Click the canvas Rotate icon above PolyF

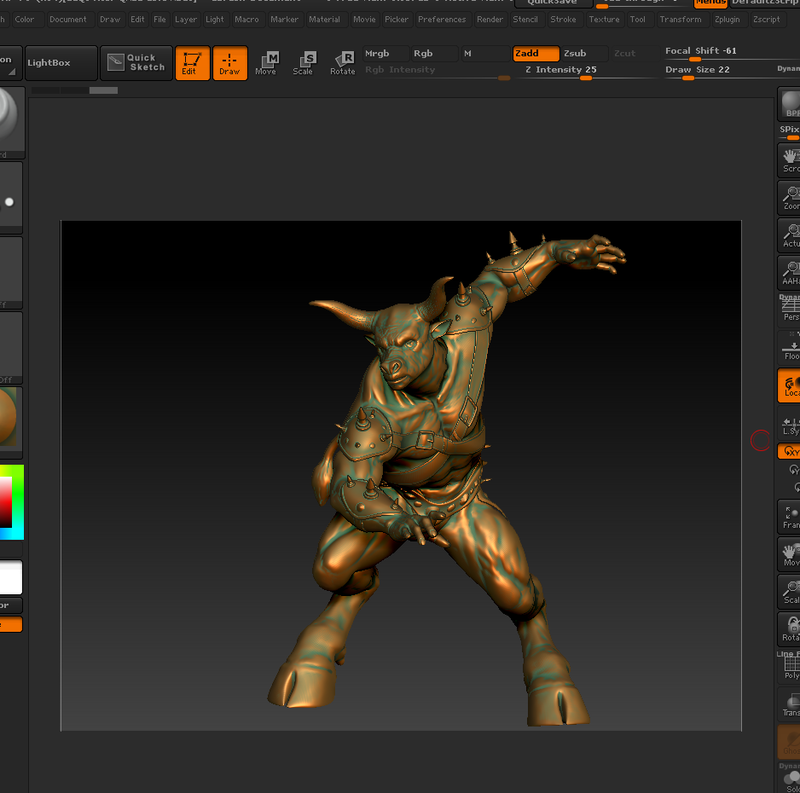[789, 629]
